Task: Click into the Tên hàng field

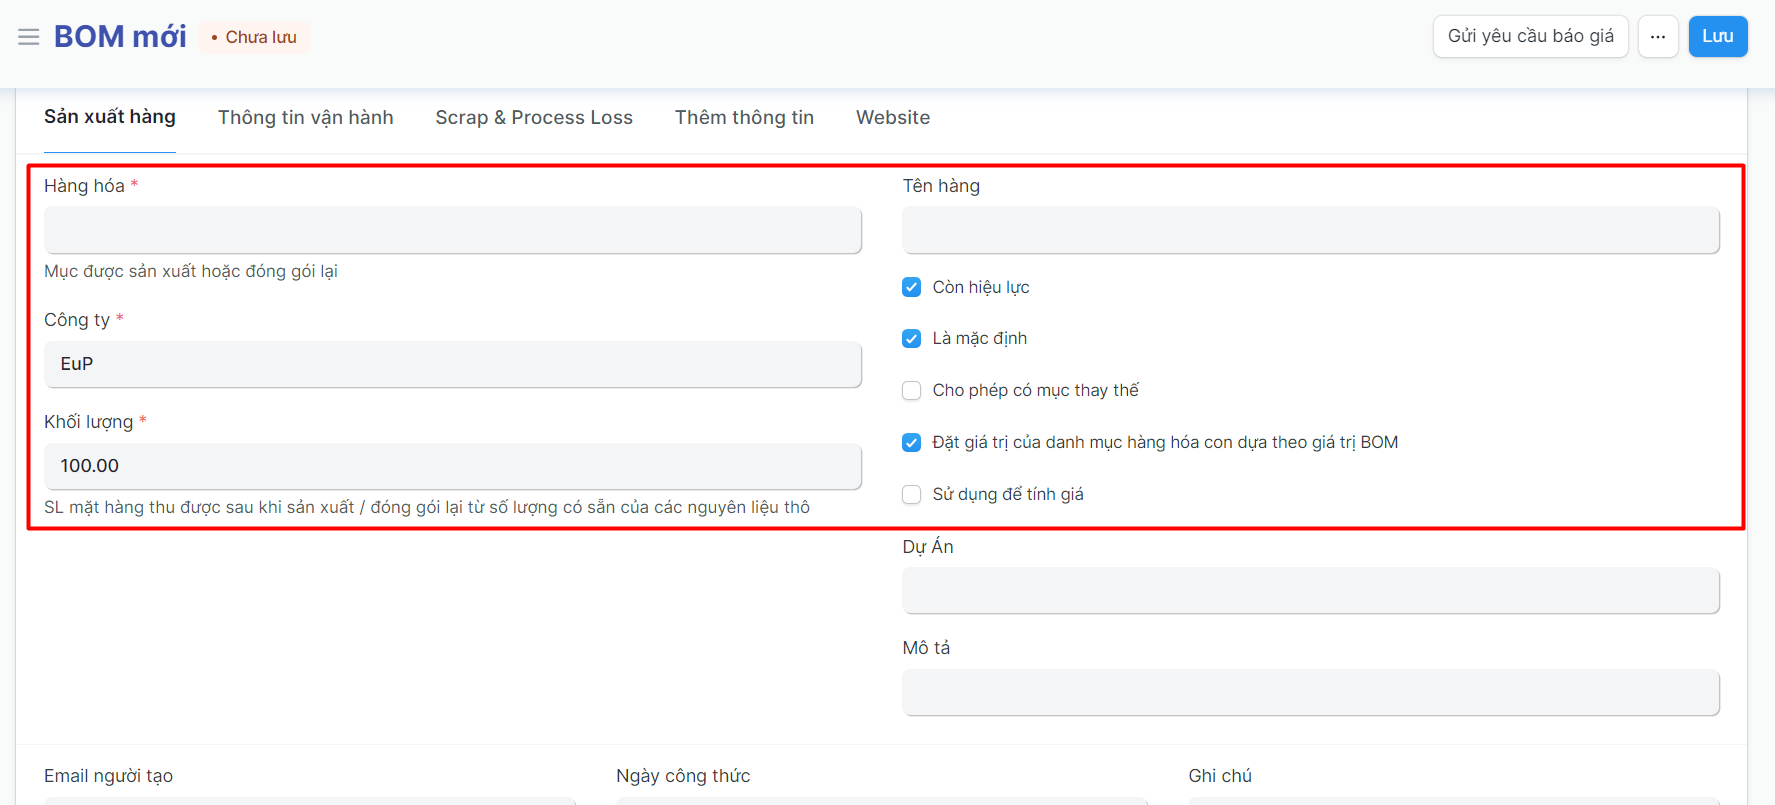Action: [1310, 230]
